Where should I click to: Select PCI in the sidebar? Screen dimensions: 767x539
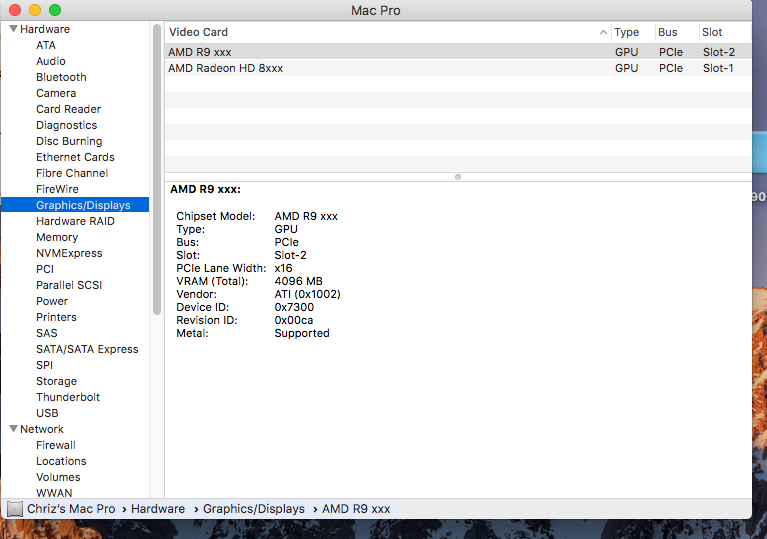(45, 269)
